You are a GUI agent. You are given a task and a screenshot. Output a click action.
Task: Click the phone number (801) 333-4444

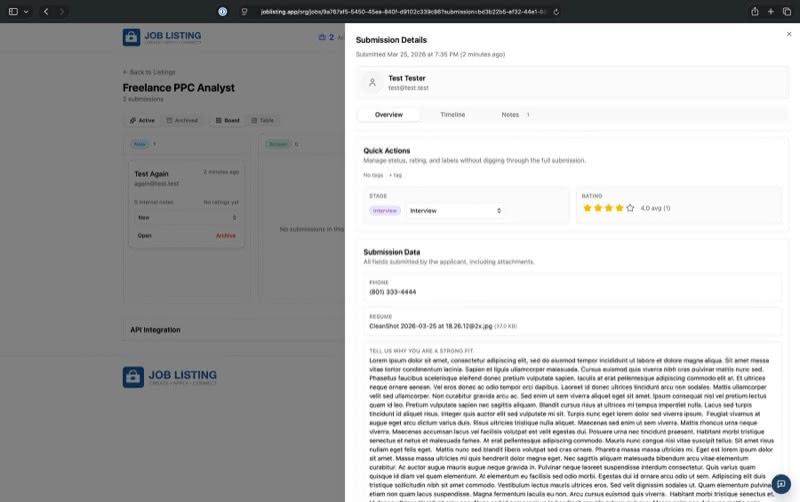pyautogui.click(x=392, y=292)
